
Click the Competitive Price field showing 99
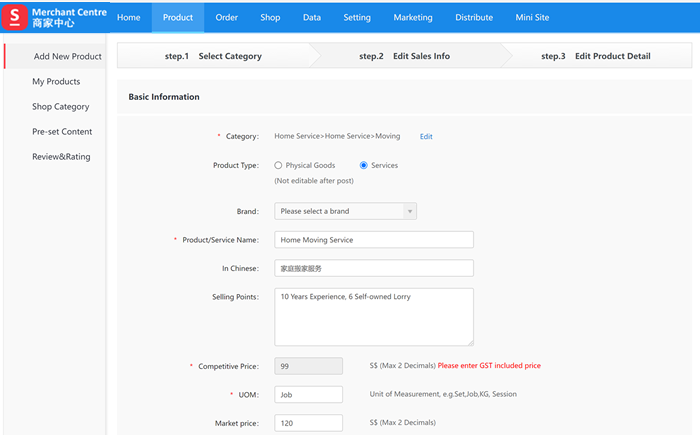pos(308,366)
